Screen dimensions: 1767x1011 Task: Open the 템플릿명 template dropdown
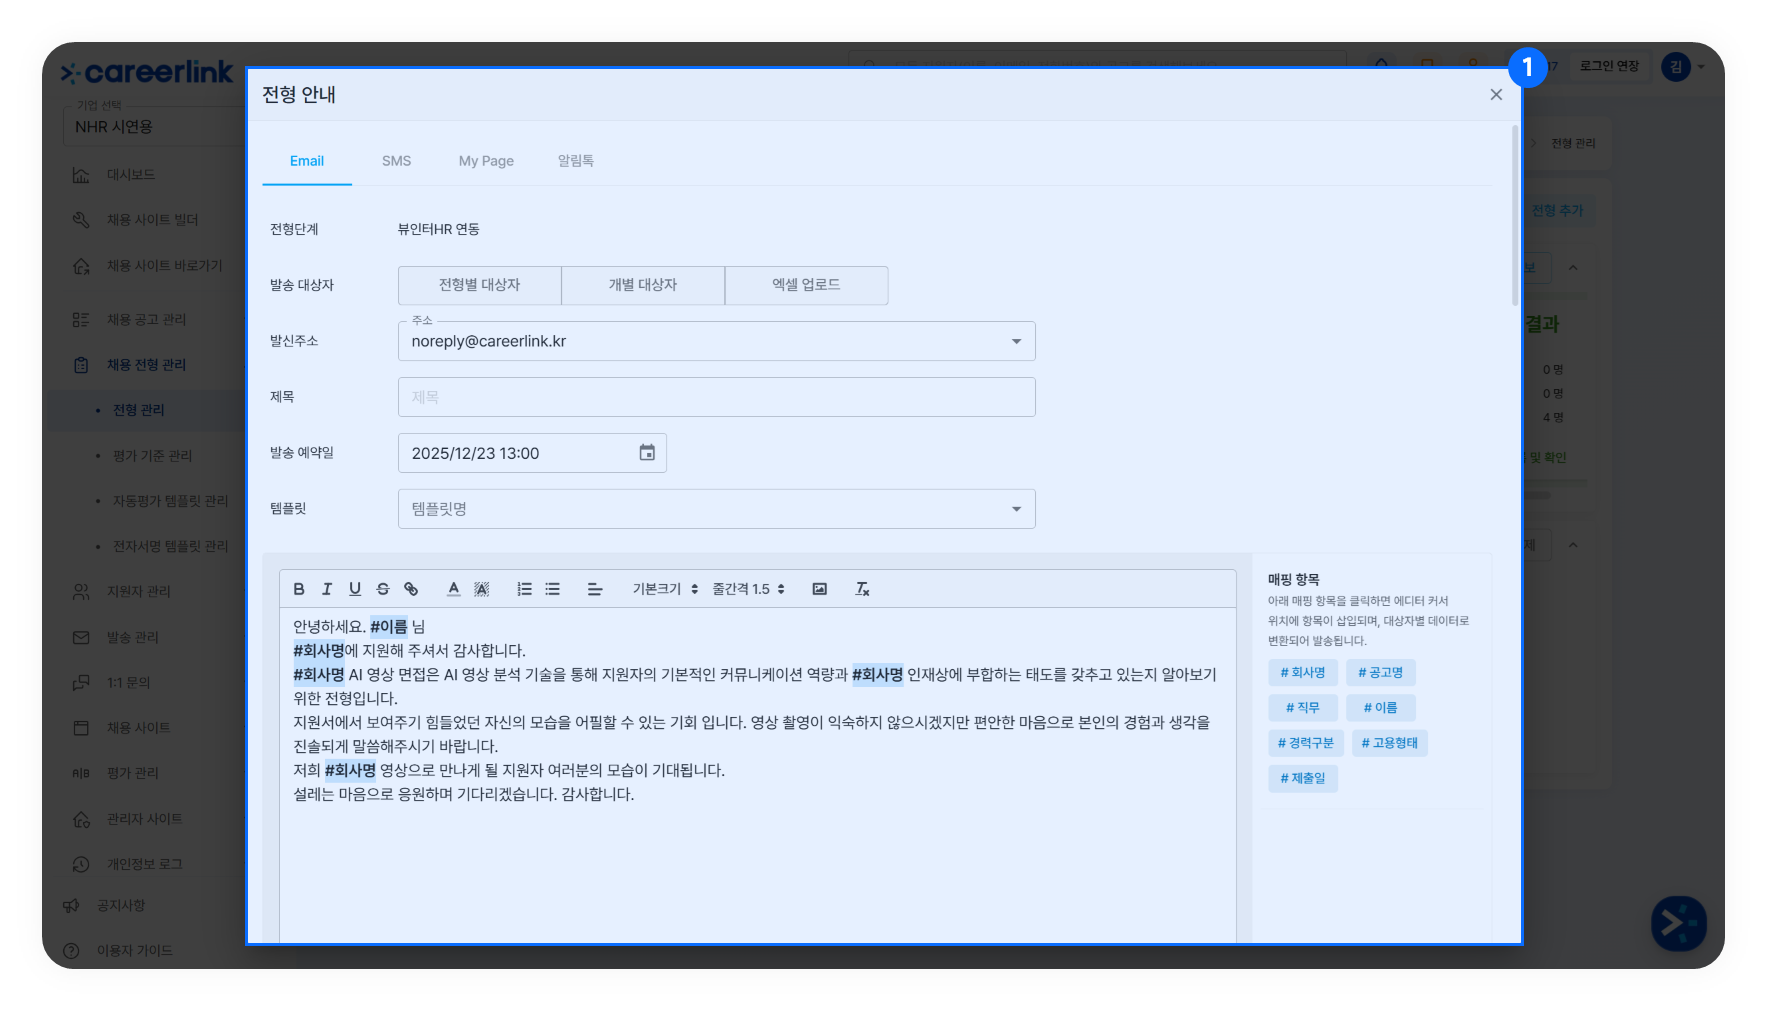coord(716,509)
